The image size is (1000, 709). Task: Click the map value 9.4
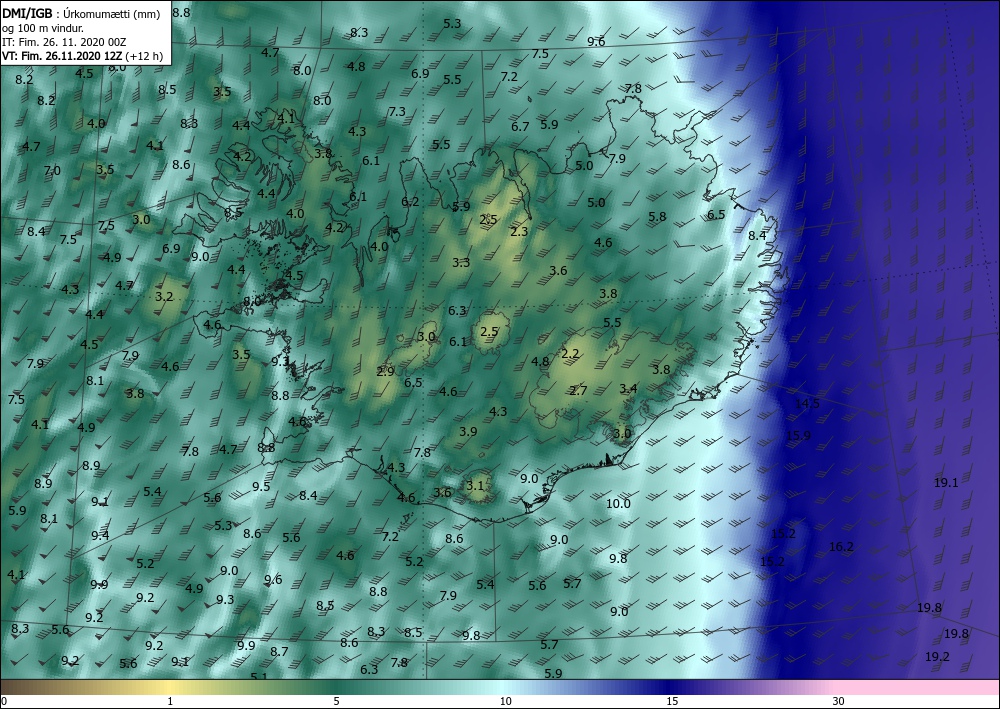tap(100, 536)
